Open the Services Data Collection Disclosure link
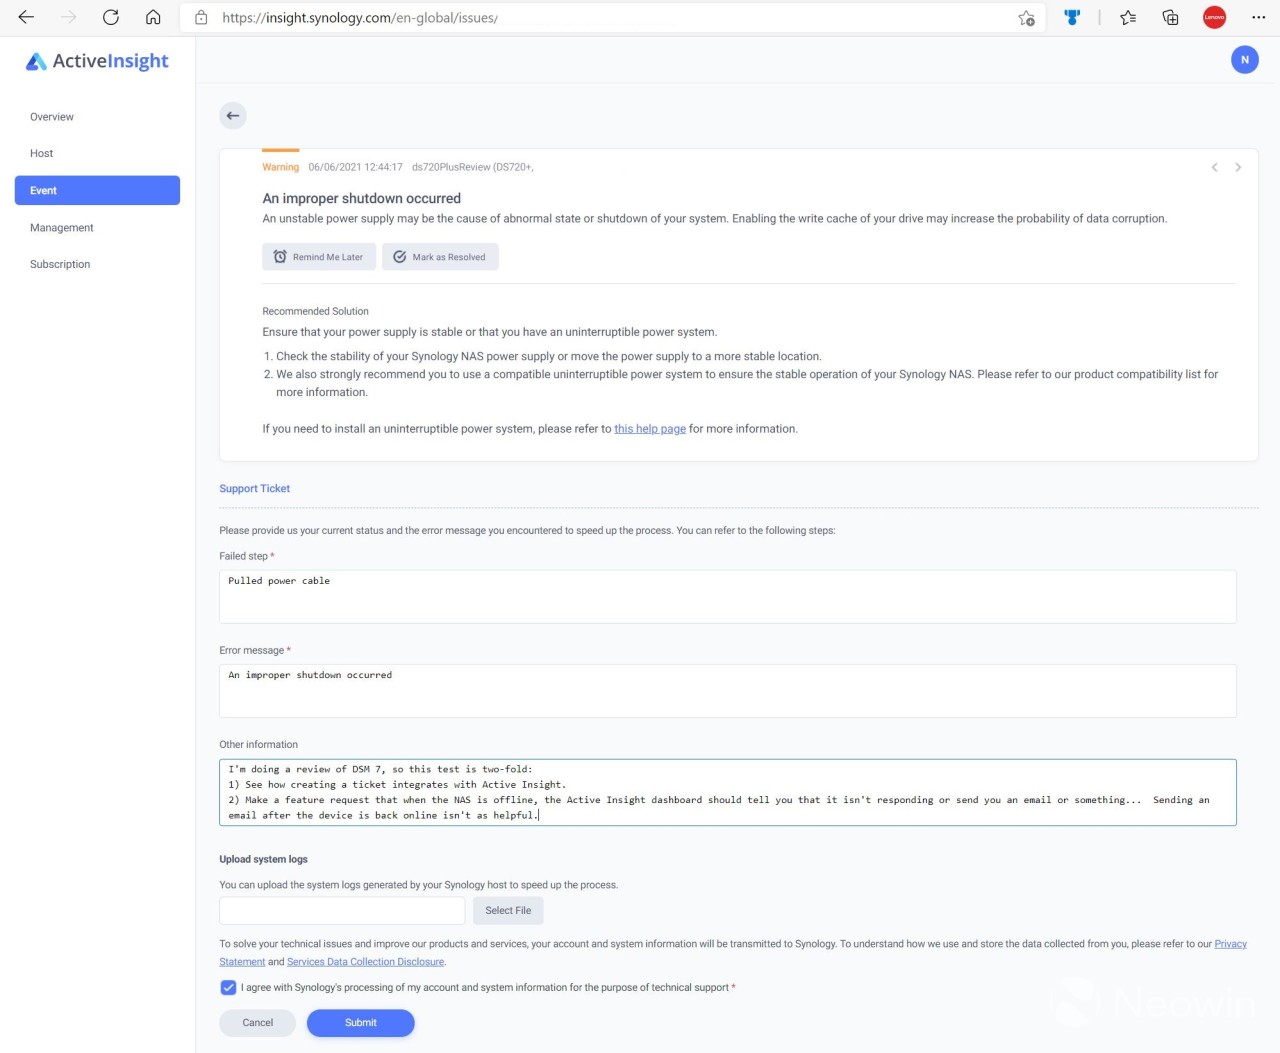This screenshot has width=1280, height=1053. (365, 962)
